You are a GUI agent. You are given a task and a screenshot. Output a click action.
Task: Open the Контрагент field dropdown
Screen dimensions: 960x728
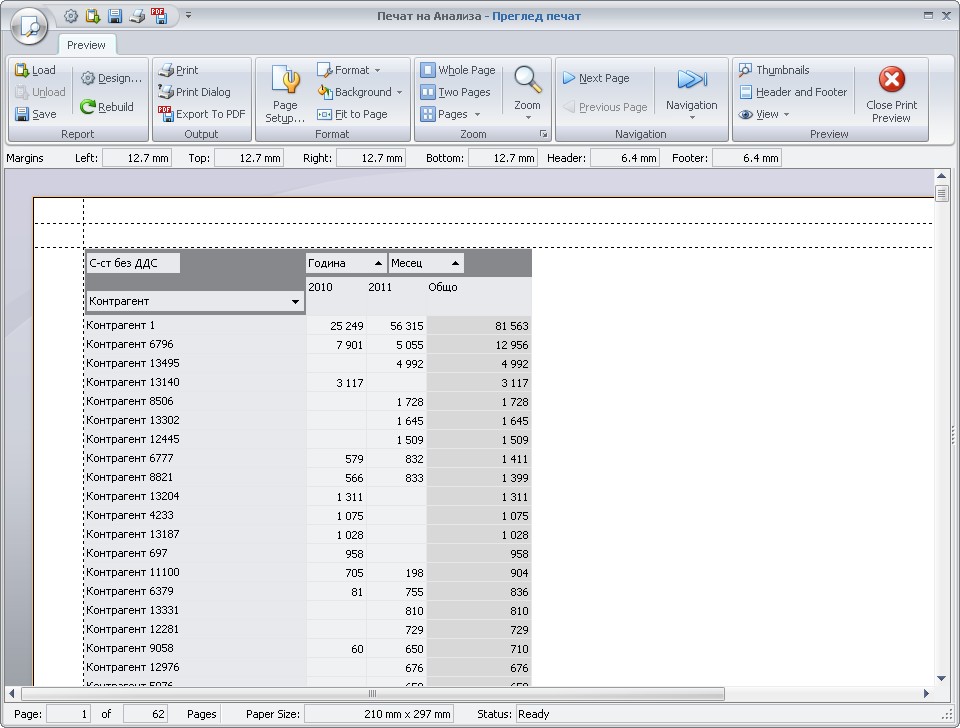click(295, 301)
